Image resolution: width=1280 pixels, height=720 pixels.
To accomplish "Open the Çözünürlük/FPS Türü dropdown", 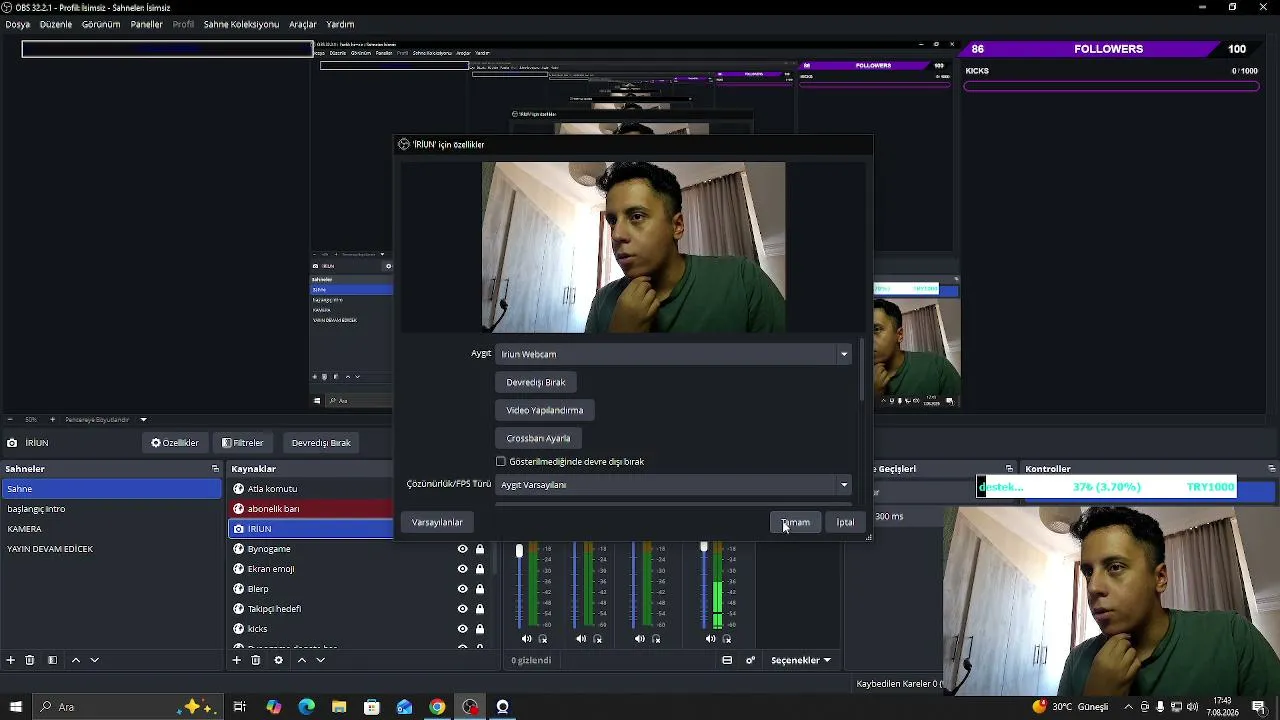I will pyautogui.click(x=674, y=485).
